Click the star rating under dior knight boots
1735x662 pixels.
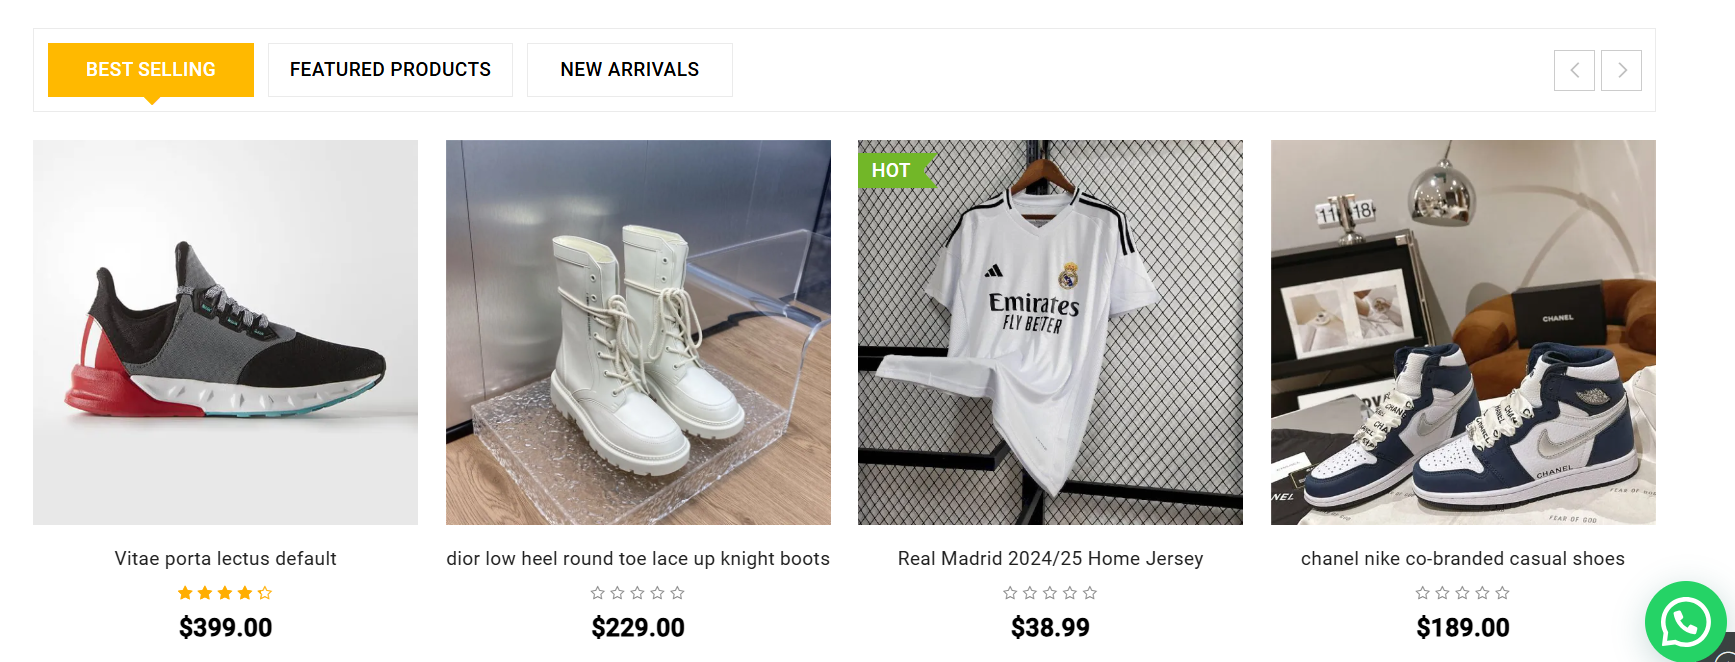638,593
